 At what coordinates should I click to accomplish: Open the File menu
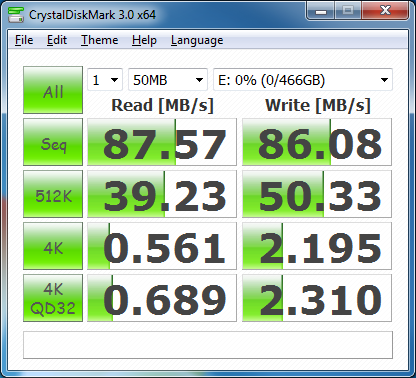(x=24, y=40)
